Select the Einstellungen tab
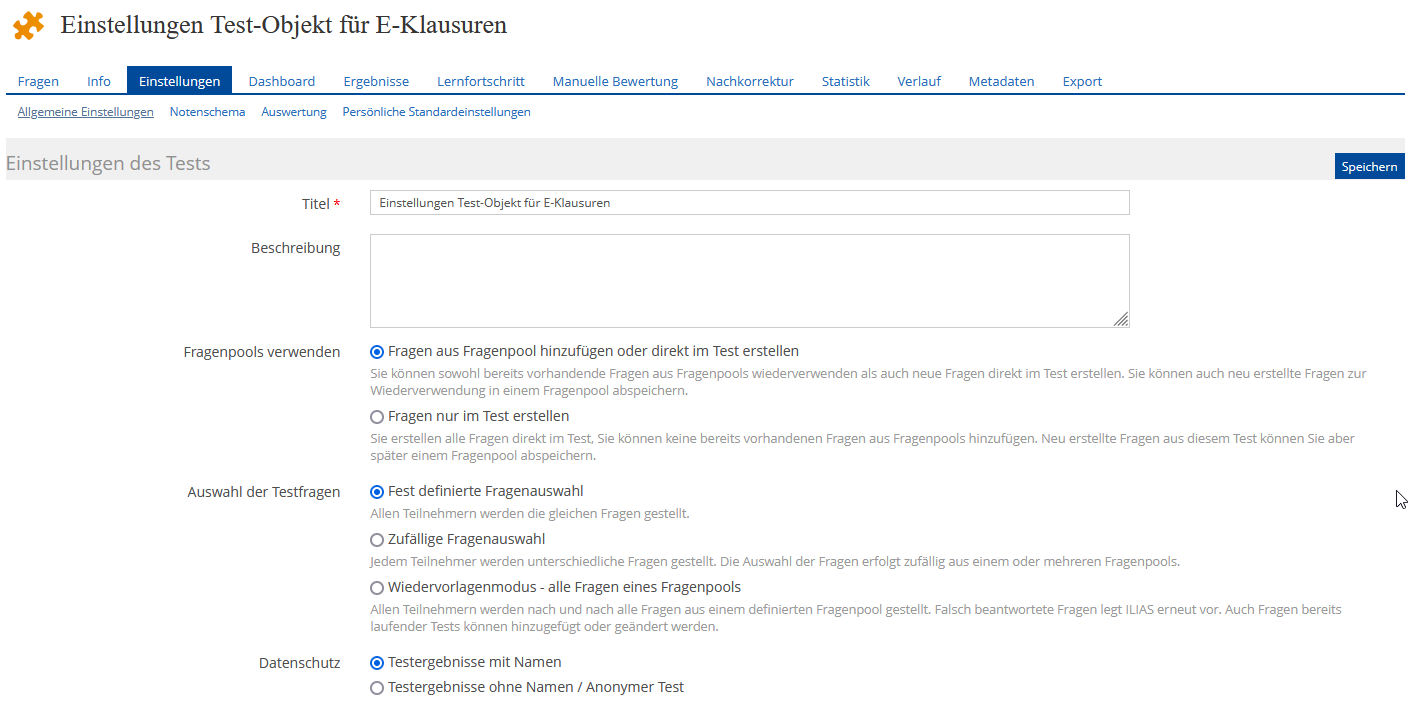Screen dimensions: 1418x706 179,81
